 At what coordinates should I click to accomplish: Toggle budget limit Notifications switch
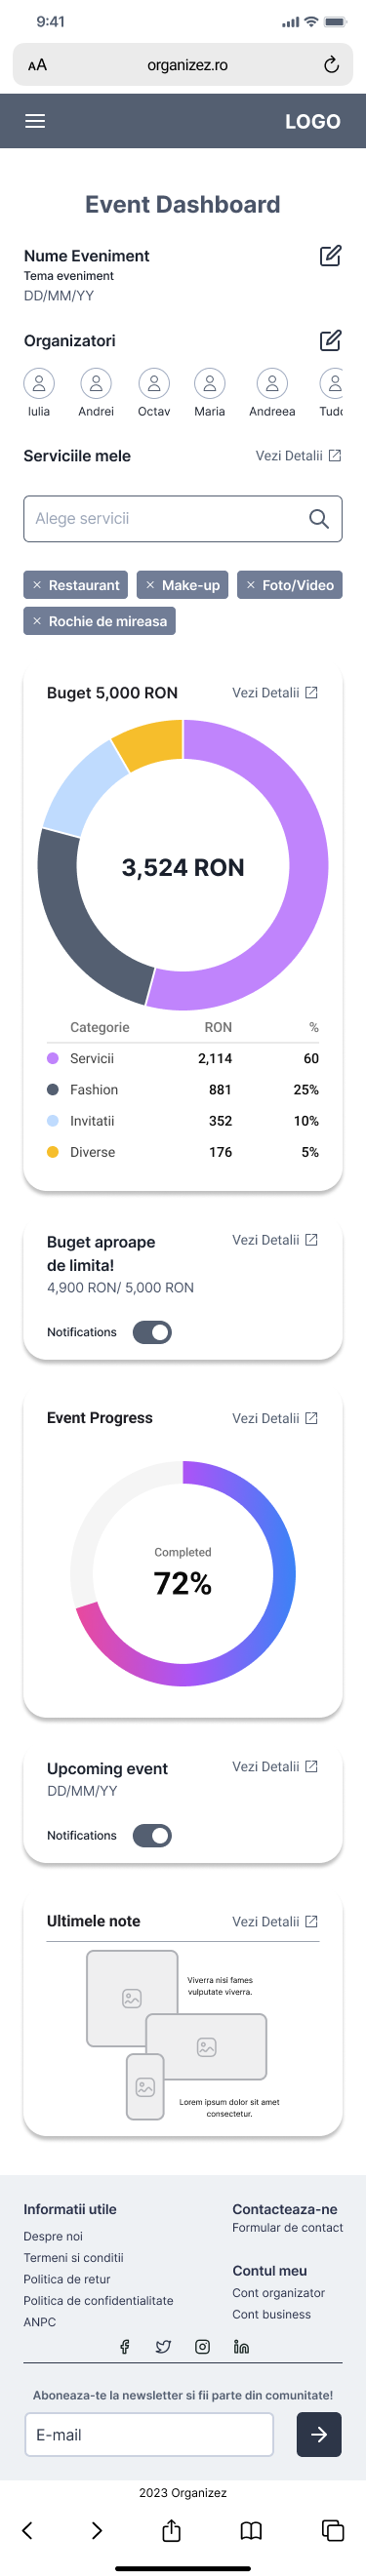[x=152, y=1332]
